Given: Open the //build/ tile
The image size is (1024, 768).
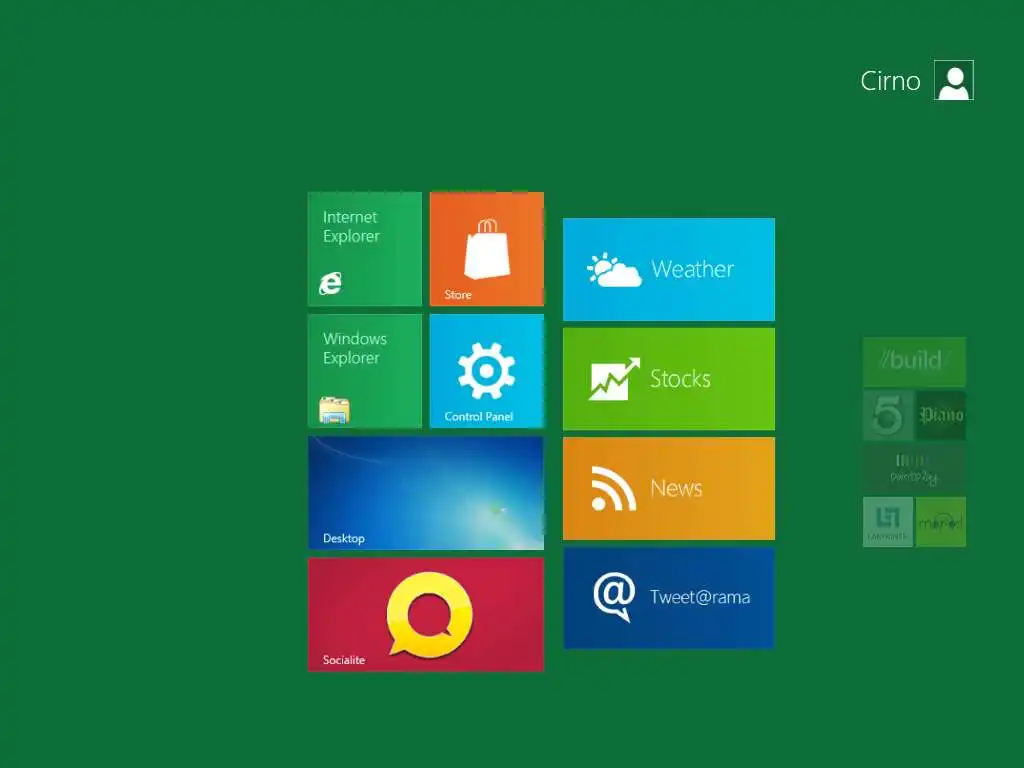Looking at the screenshot, I should (914, 362).
